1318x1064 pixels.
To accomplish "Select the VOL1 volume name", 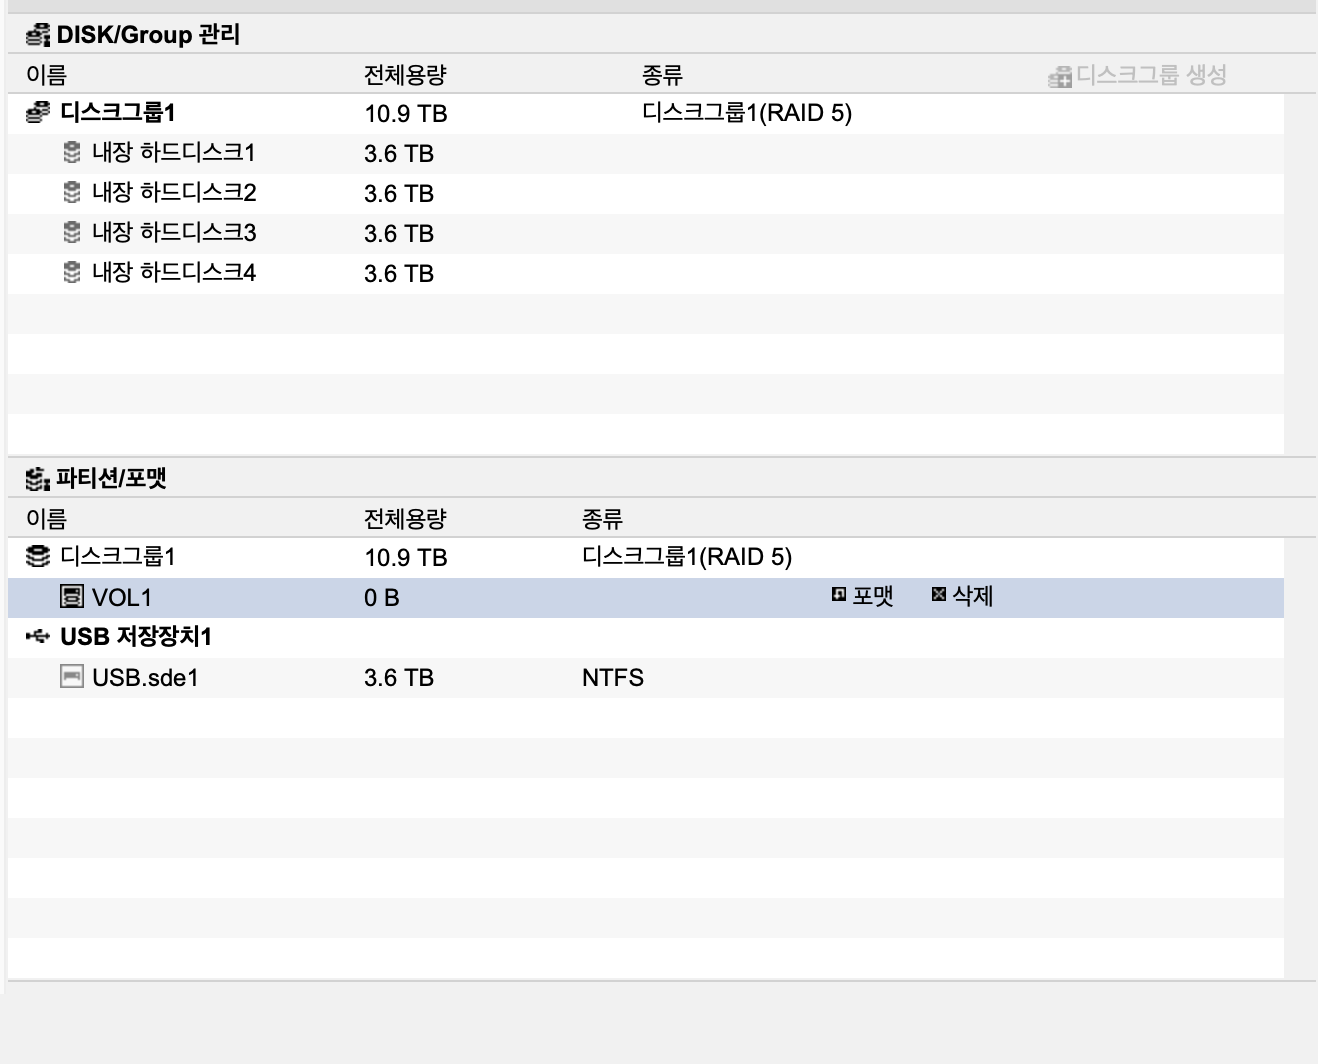I will 122,598.
